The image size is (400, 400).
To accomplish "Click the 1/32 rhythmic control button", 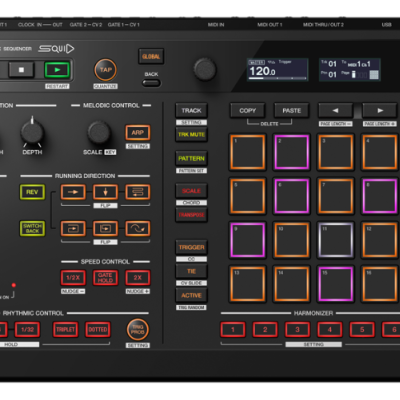I will 27,330.
